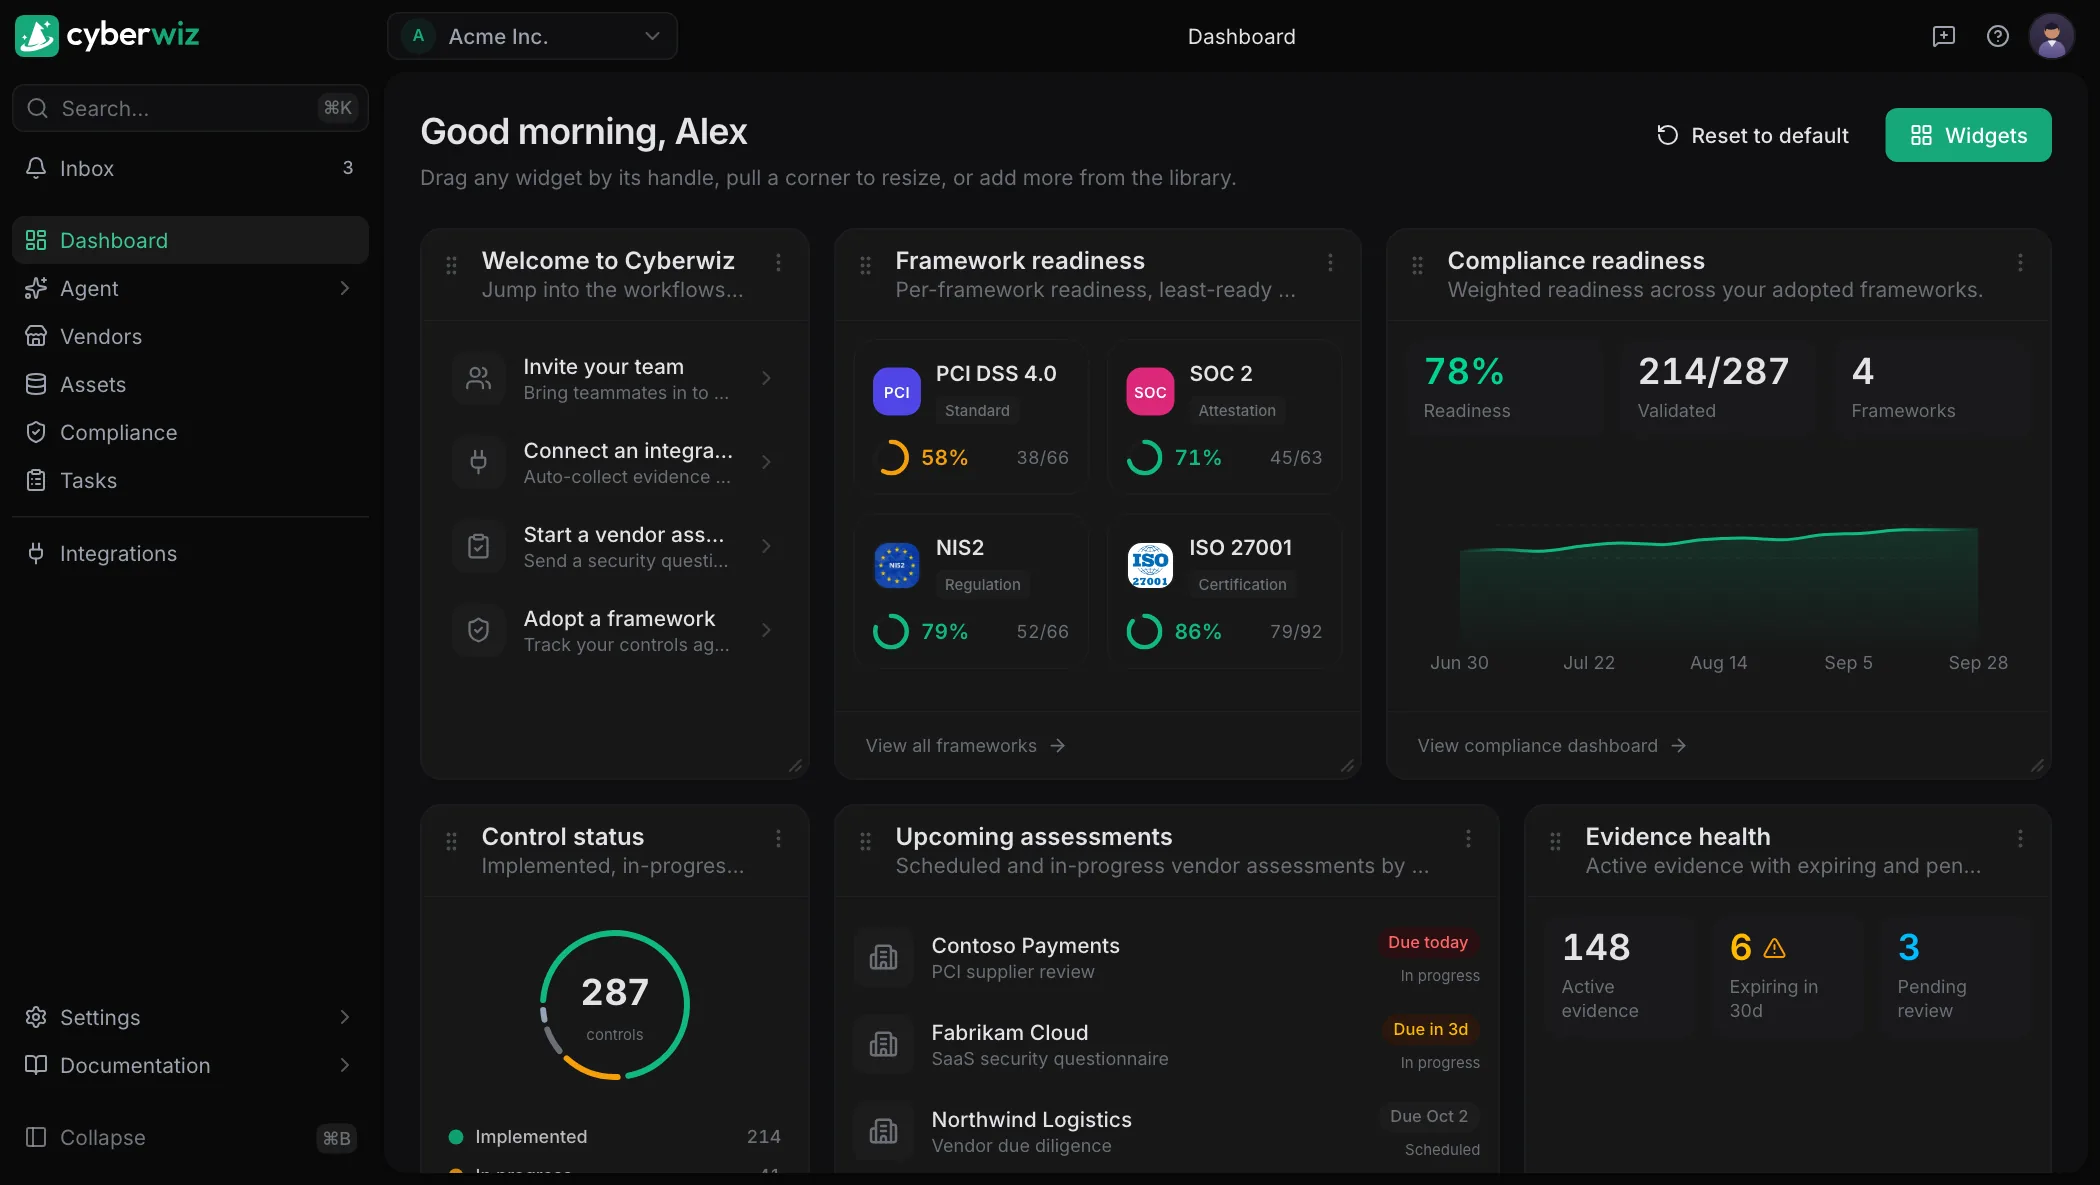This screenshot has width=2100, height=1185.
Task: Expand the Documentation sidebar submenu chevron
Action: tap(345, 1065)
